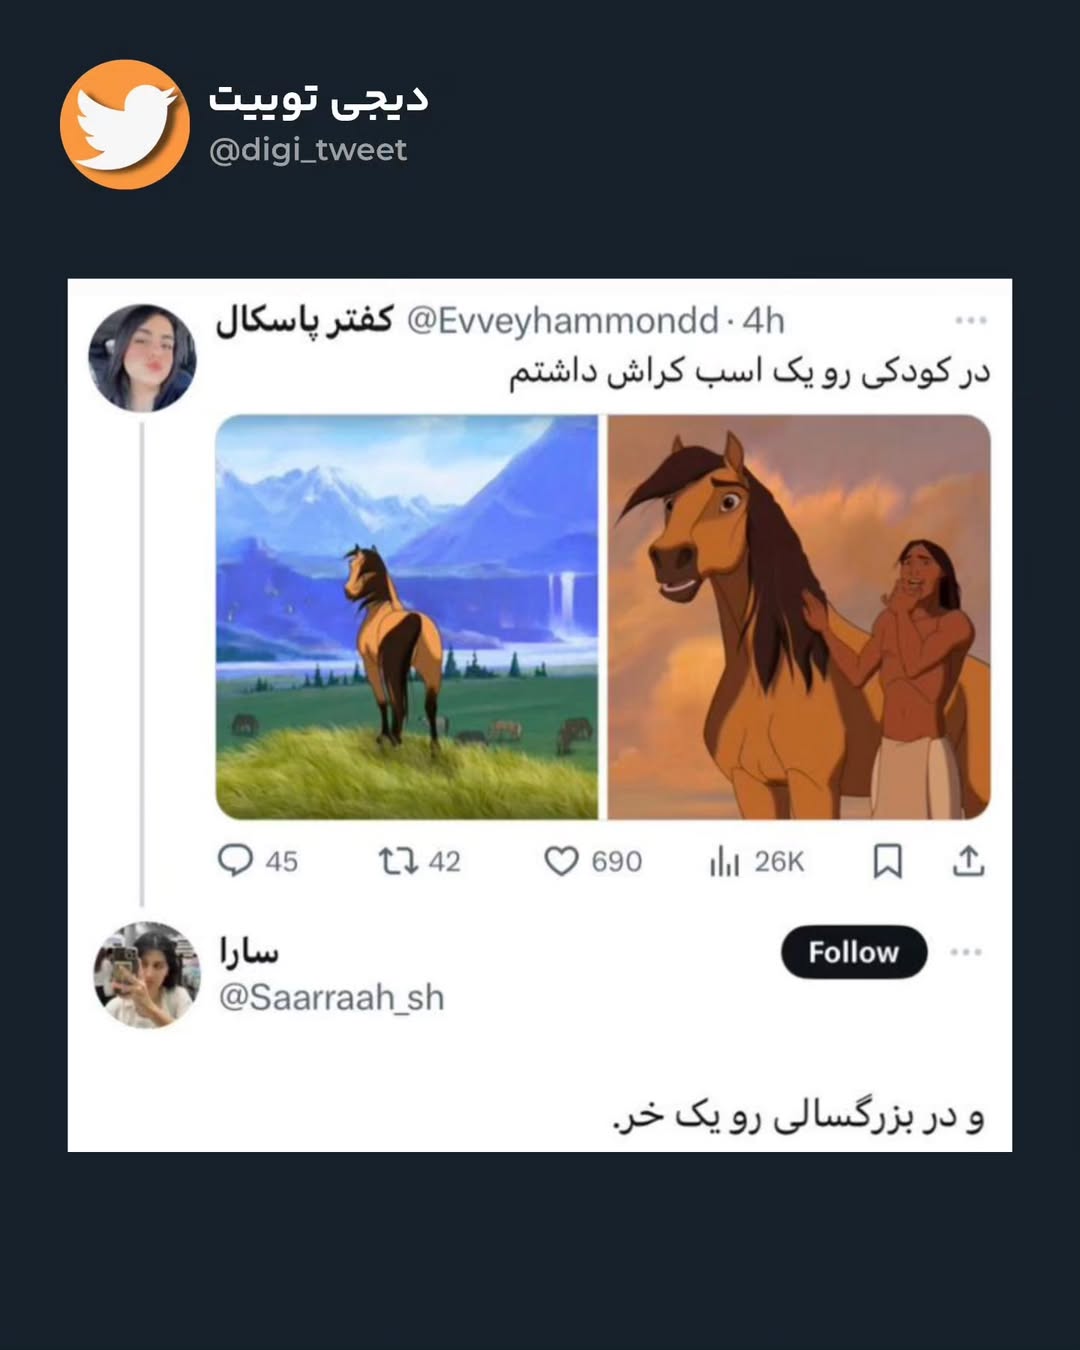Like the tweet with the heart icon
The image size is (1080, 1350).
(561, 860)
